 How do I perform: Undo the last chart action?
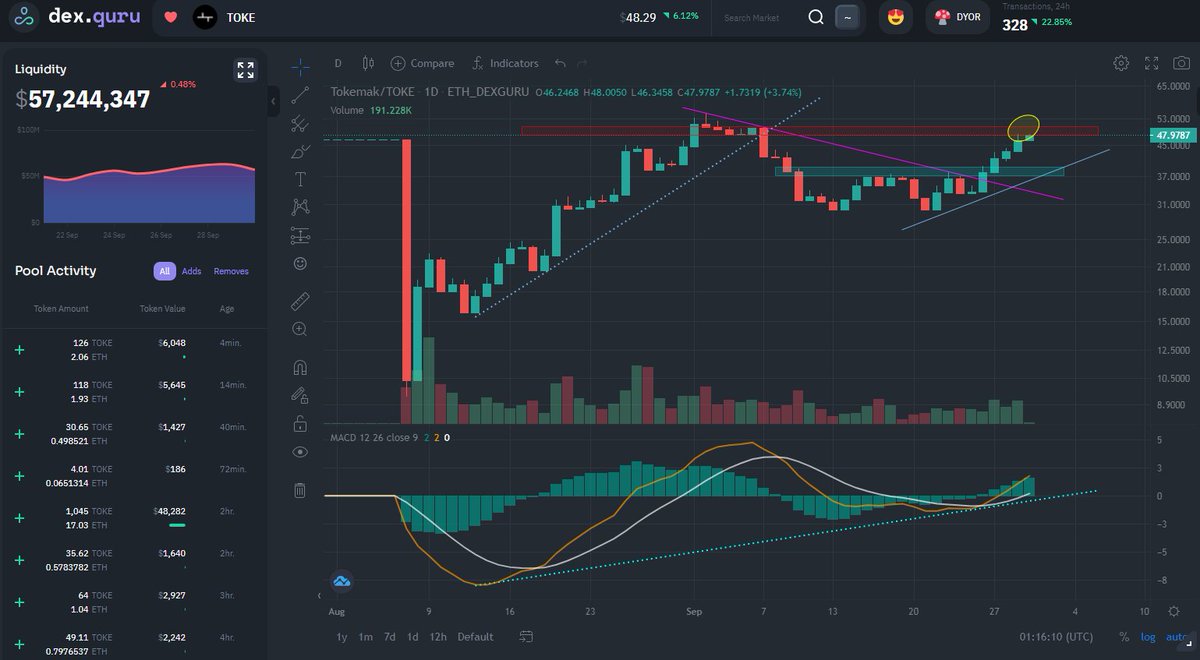(560, 63)
